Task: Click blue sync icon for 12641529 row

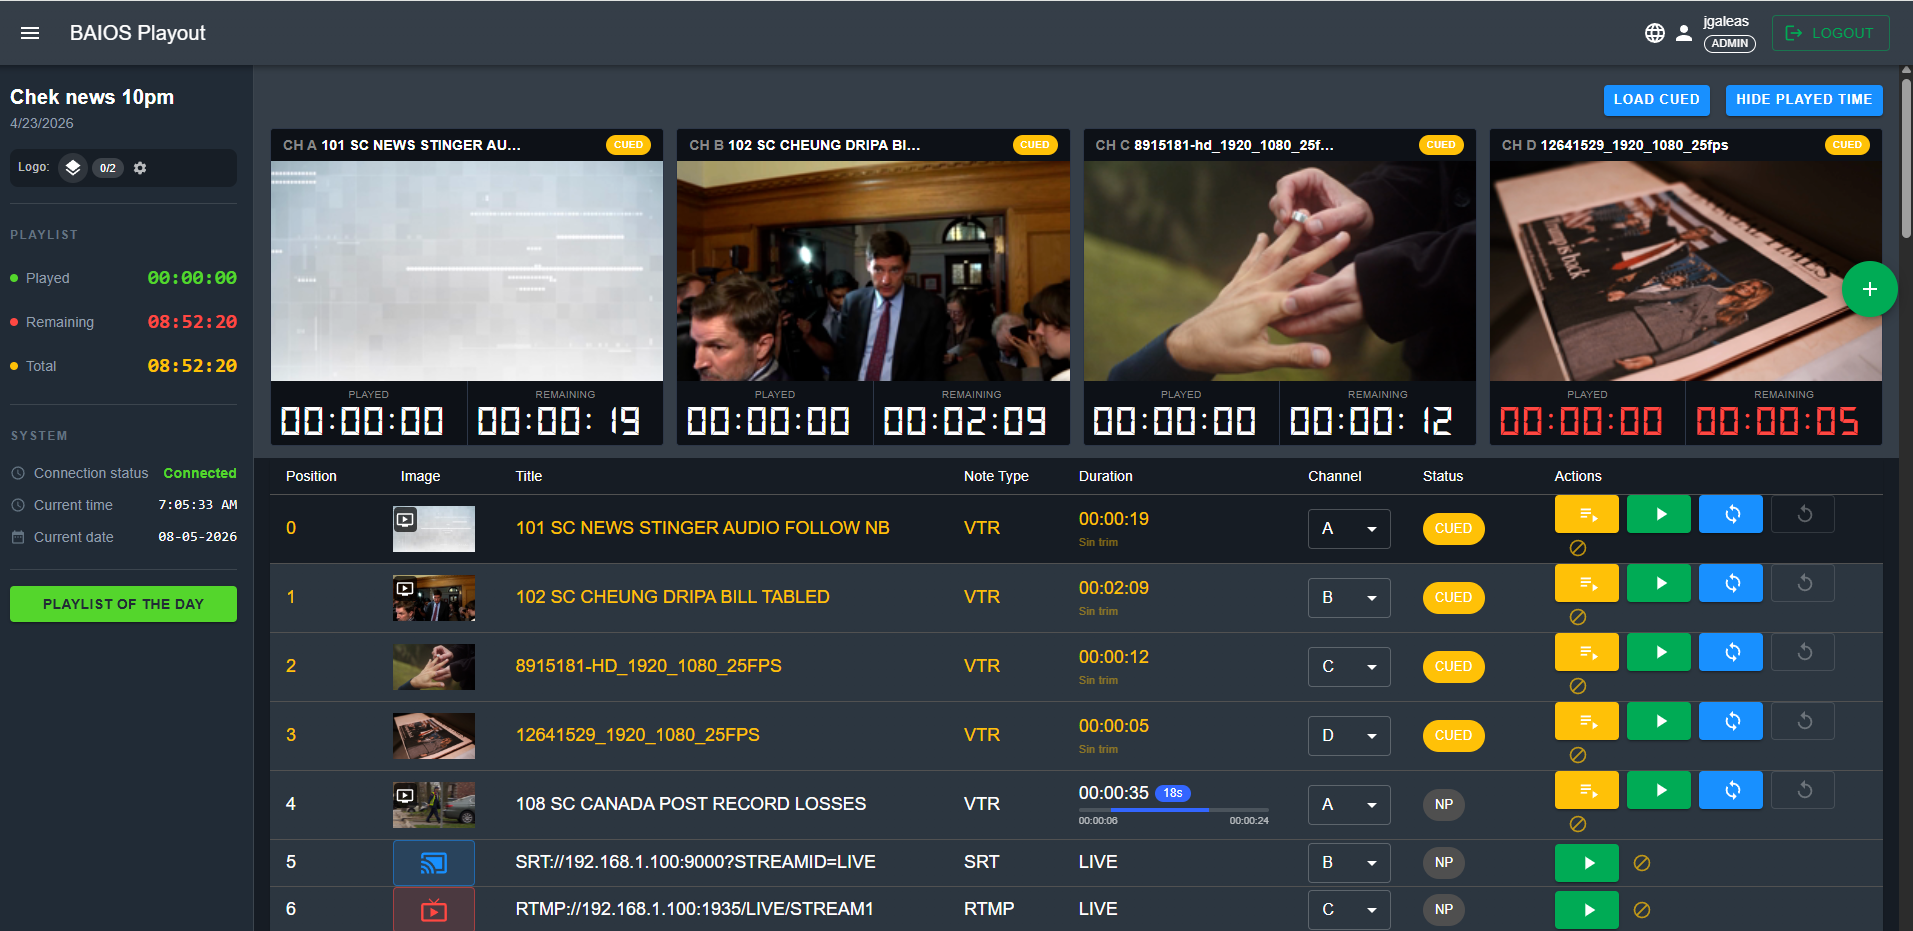Action: click(x=1732, y=721)
